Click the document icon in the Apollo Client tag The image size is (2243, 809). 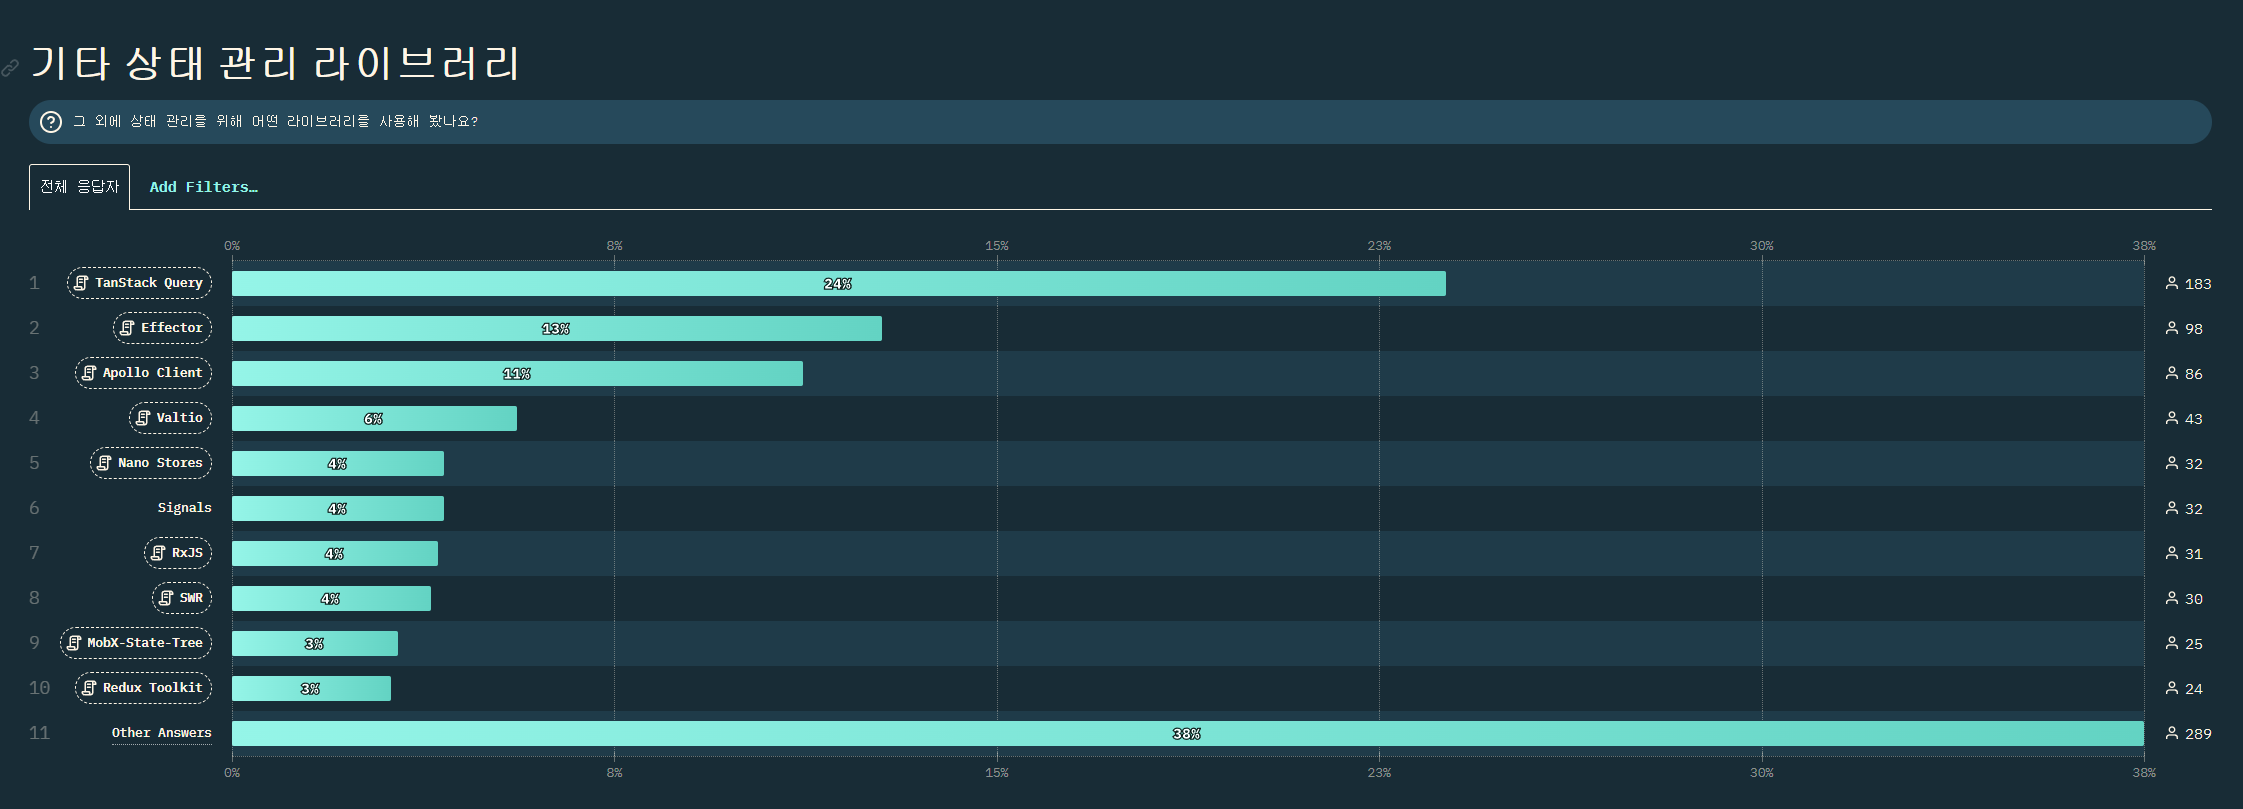point(89,373)
